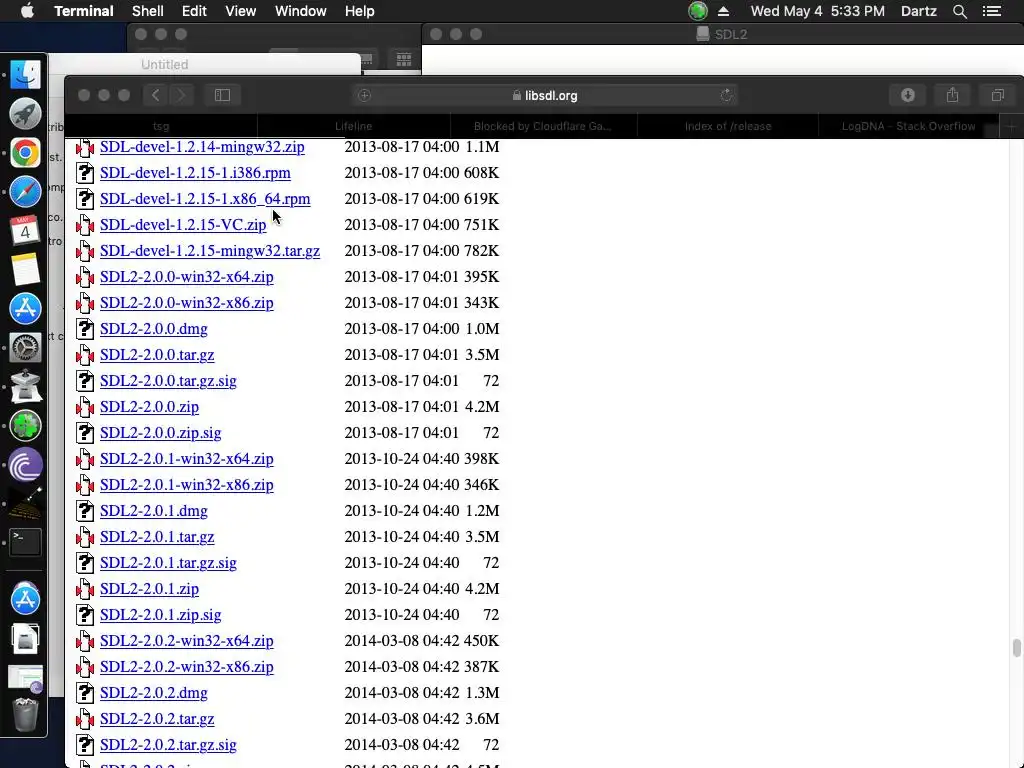Reload the libsdl.org page
The width and height of the screenshot is (1024, 768).
[726, 95]
